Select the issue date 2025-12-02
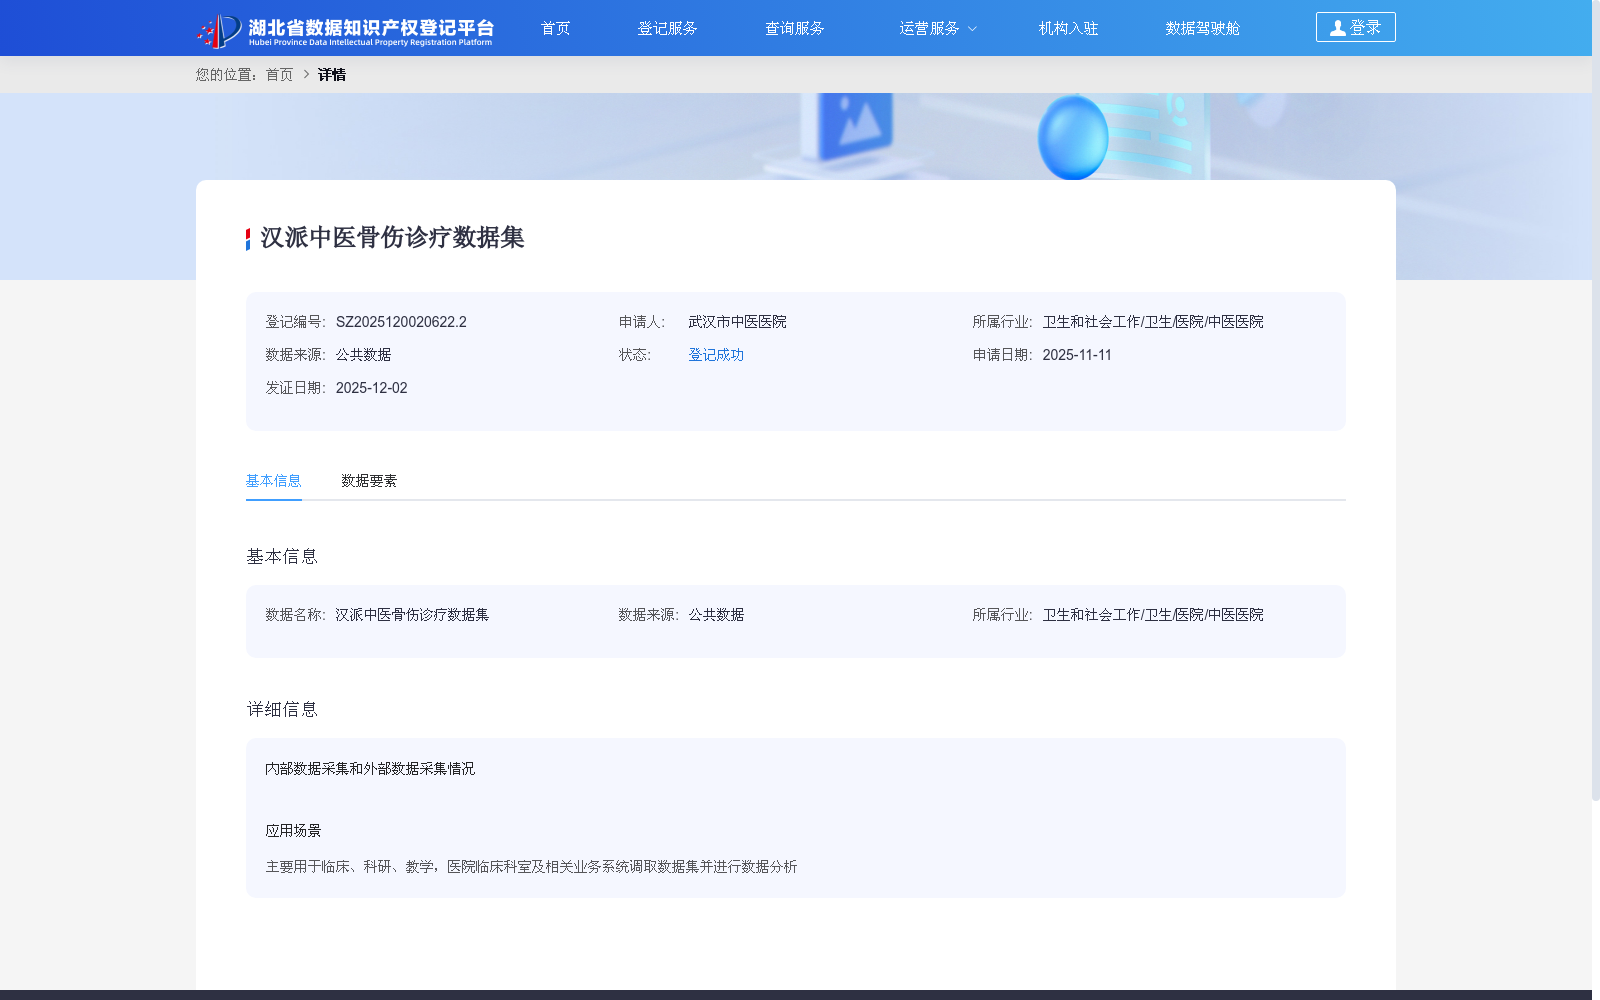Screen dimensions: 1600x1000 pos(371,388)
